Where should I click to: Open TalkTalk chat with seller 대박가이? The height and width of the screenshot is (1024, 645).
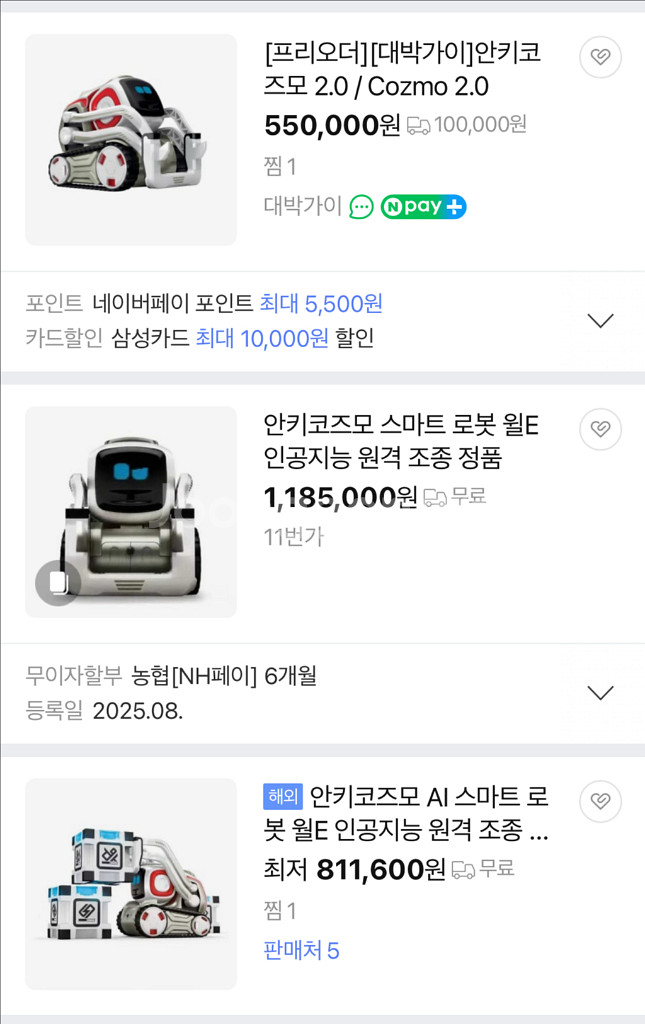[360, 207]
